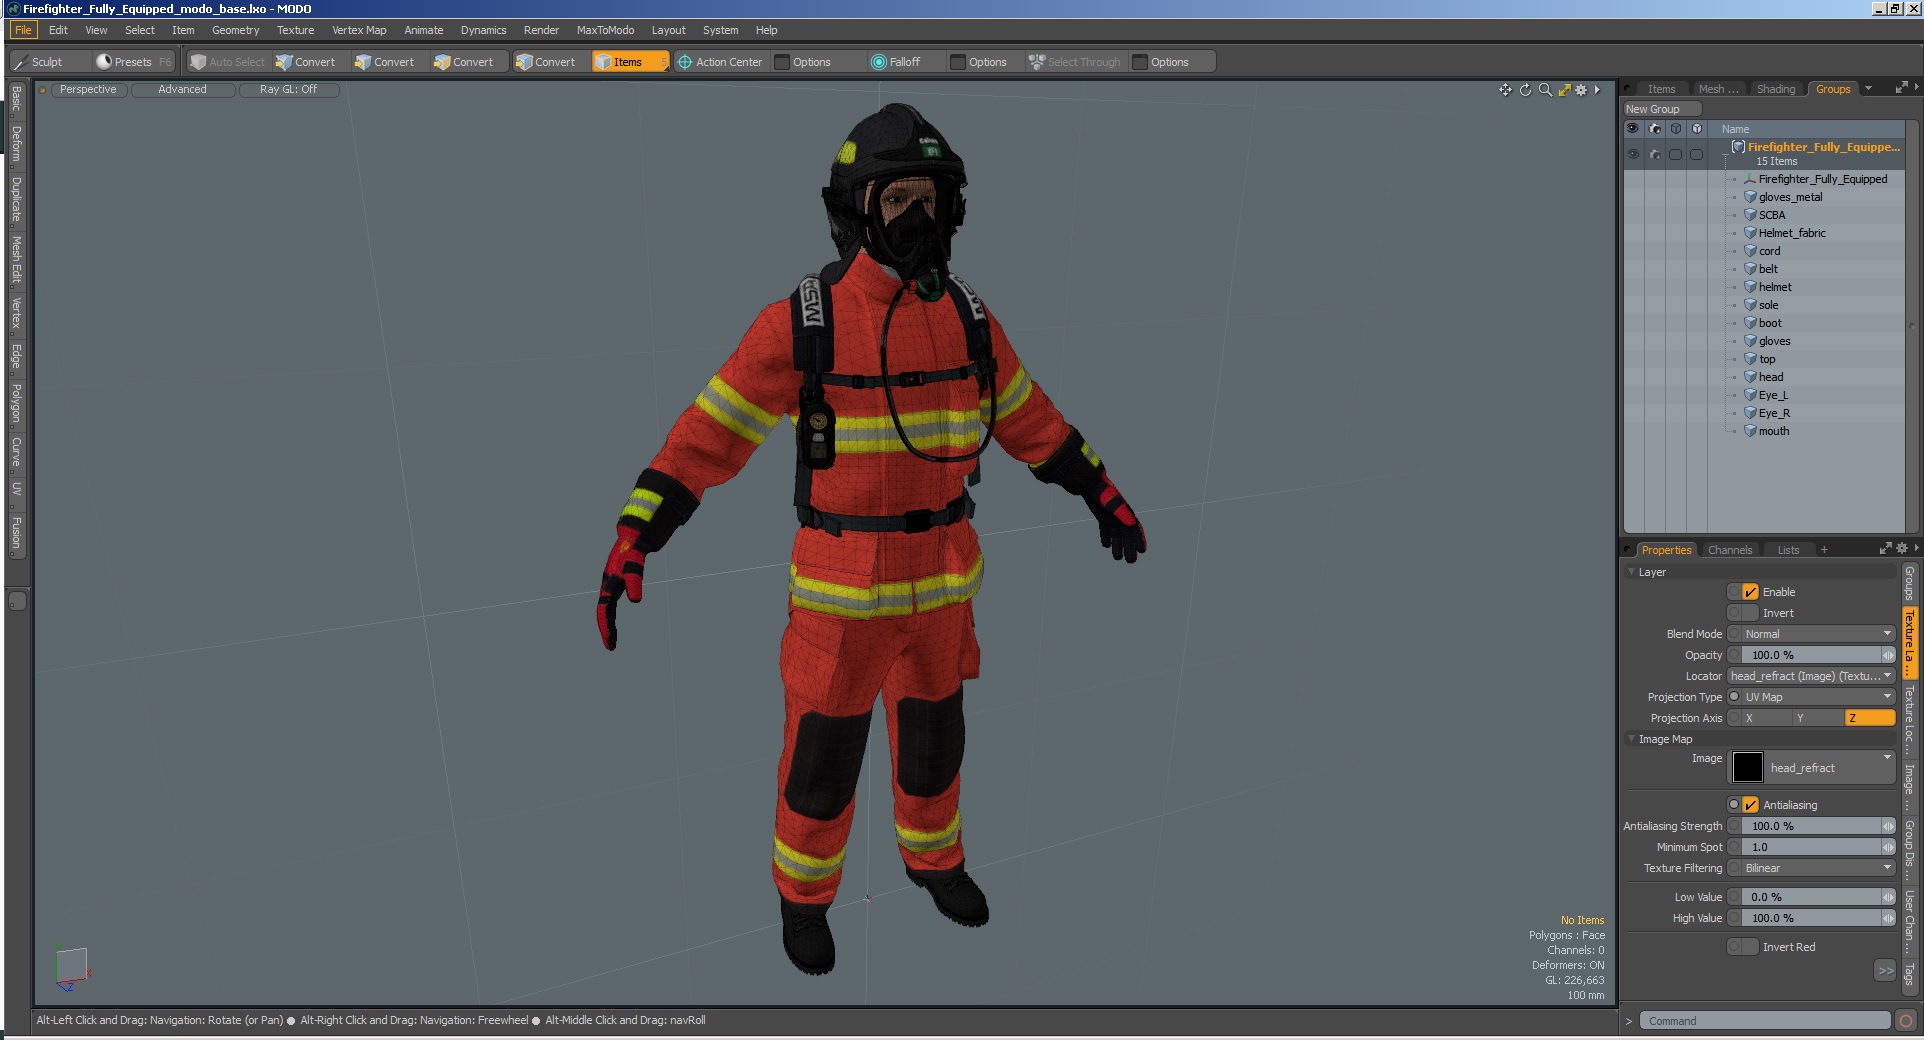Click the black head_refract image swatch

coord(1747,767)
